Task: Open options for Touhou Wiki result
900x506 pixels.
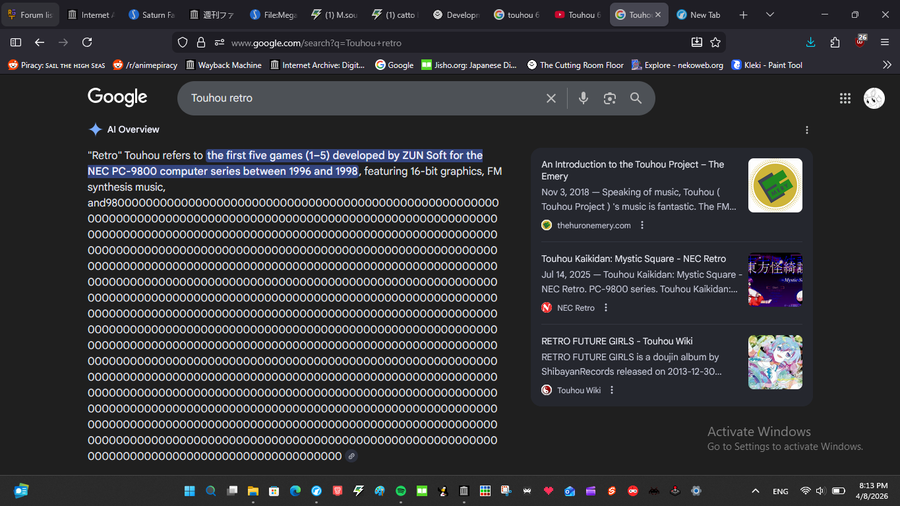Action: point(612,390)
